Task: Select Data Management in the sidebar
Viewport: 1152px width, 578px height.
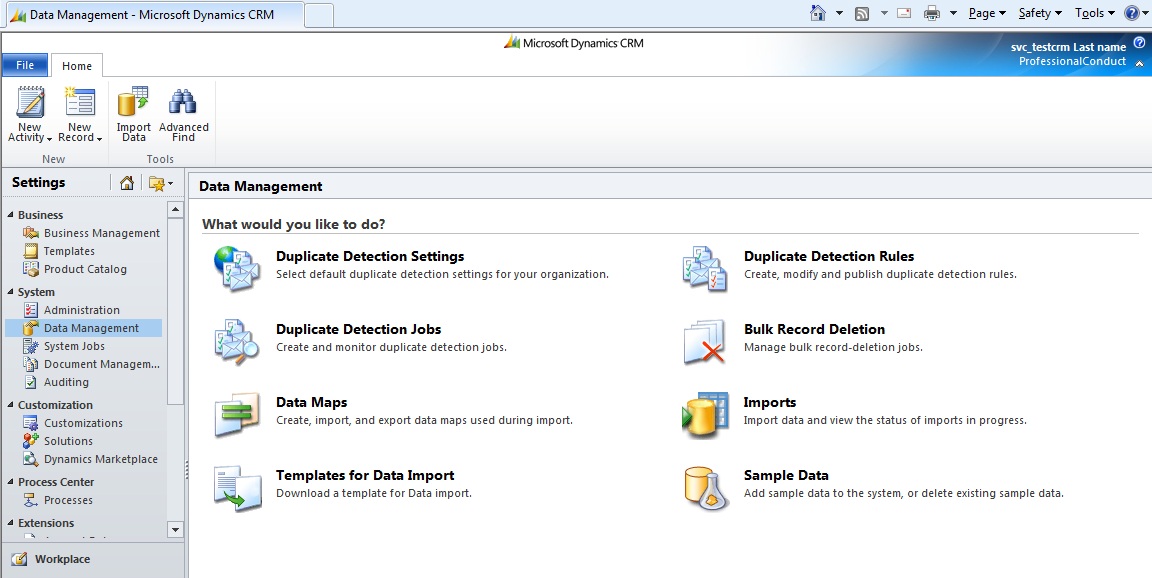Action: 83,328
